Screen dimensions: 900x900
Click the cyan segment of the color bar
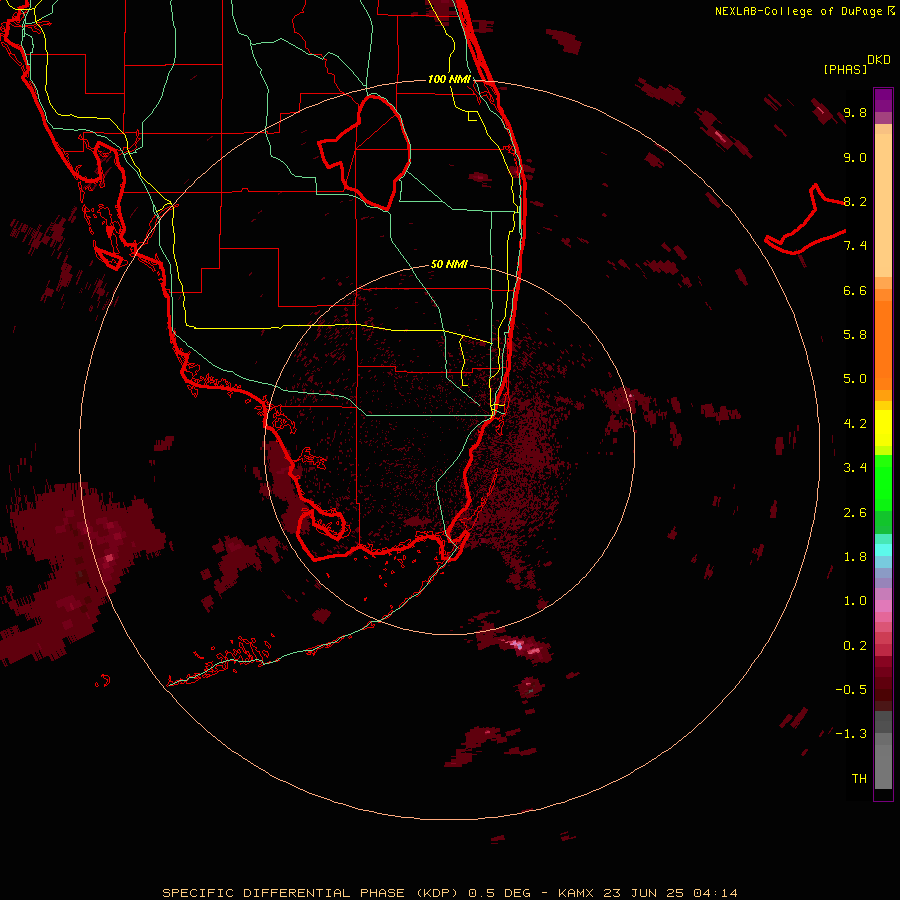tap(883, 549)
